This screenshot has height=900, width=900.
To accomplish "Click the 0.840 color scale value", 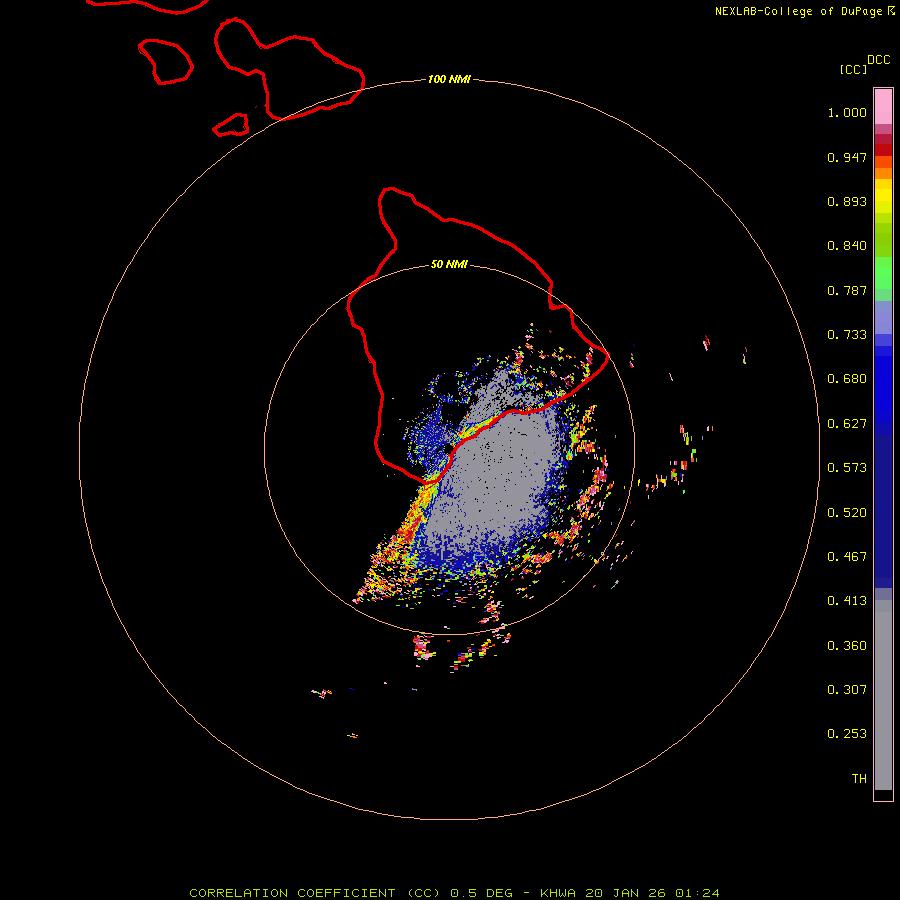I will coord(847,246).
